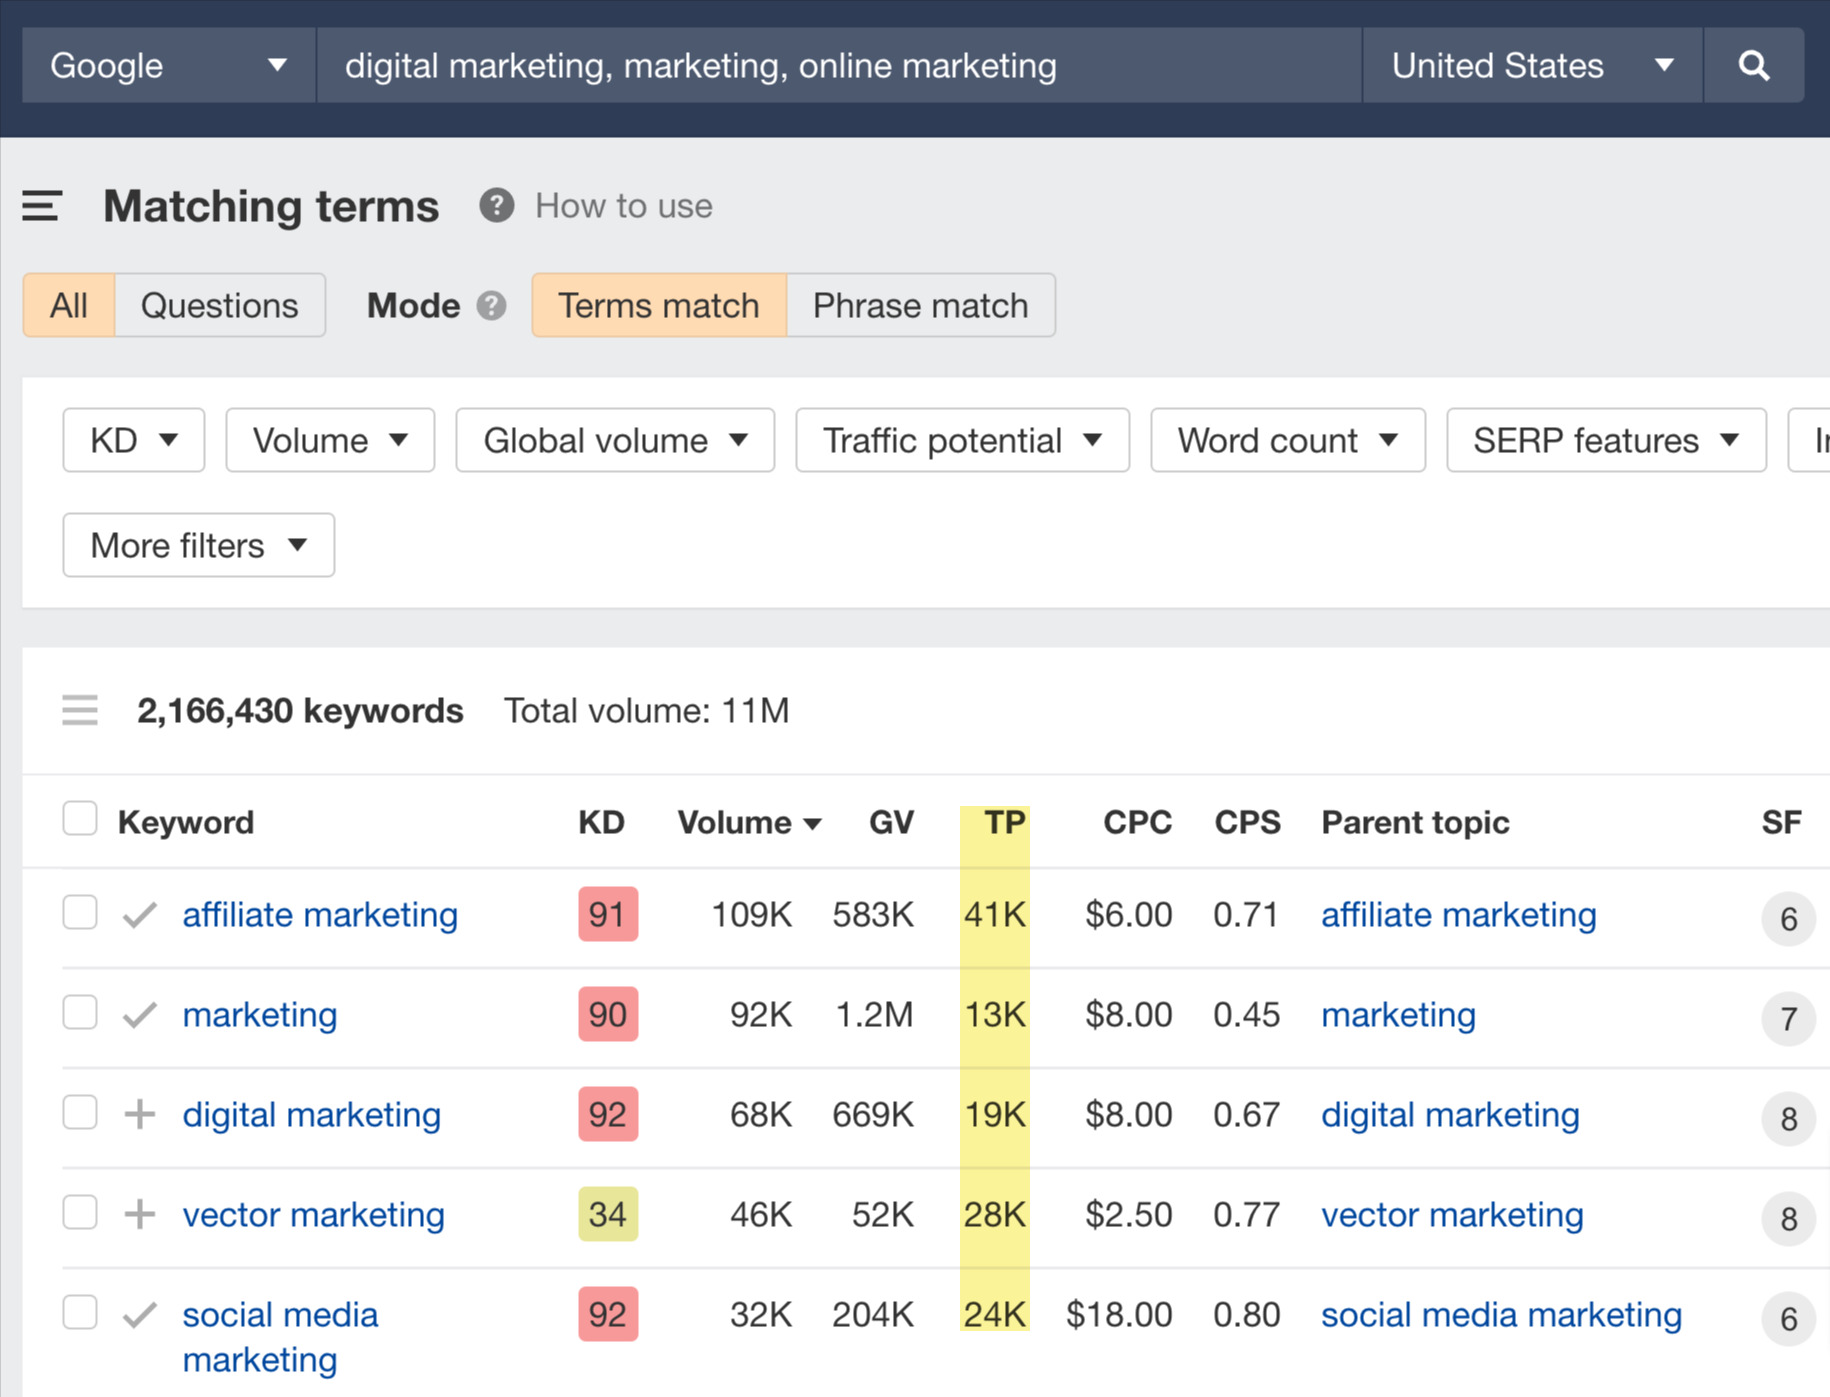Switch to the Phrase match tab

(x=920, y=305)
